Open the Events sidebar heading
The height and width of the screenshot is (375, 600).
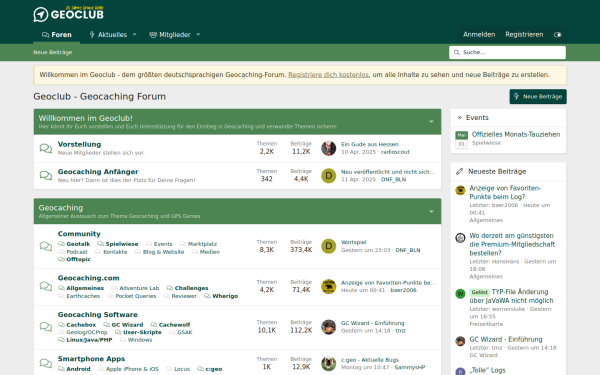(477, 117)
